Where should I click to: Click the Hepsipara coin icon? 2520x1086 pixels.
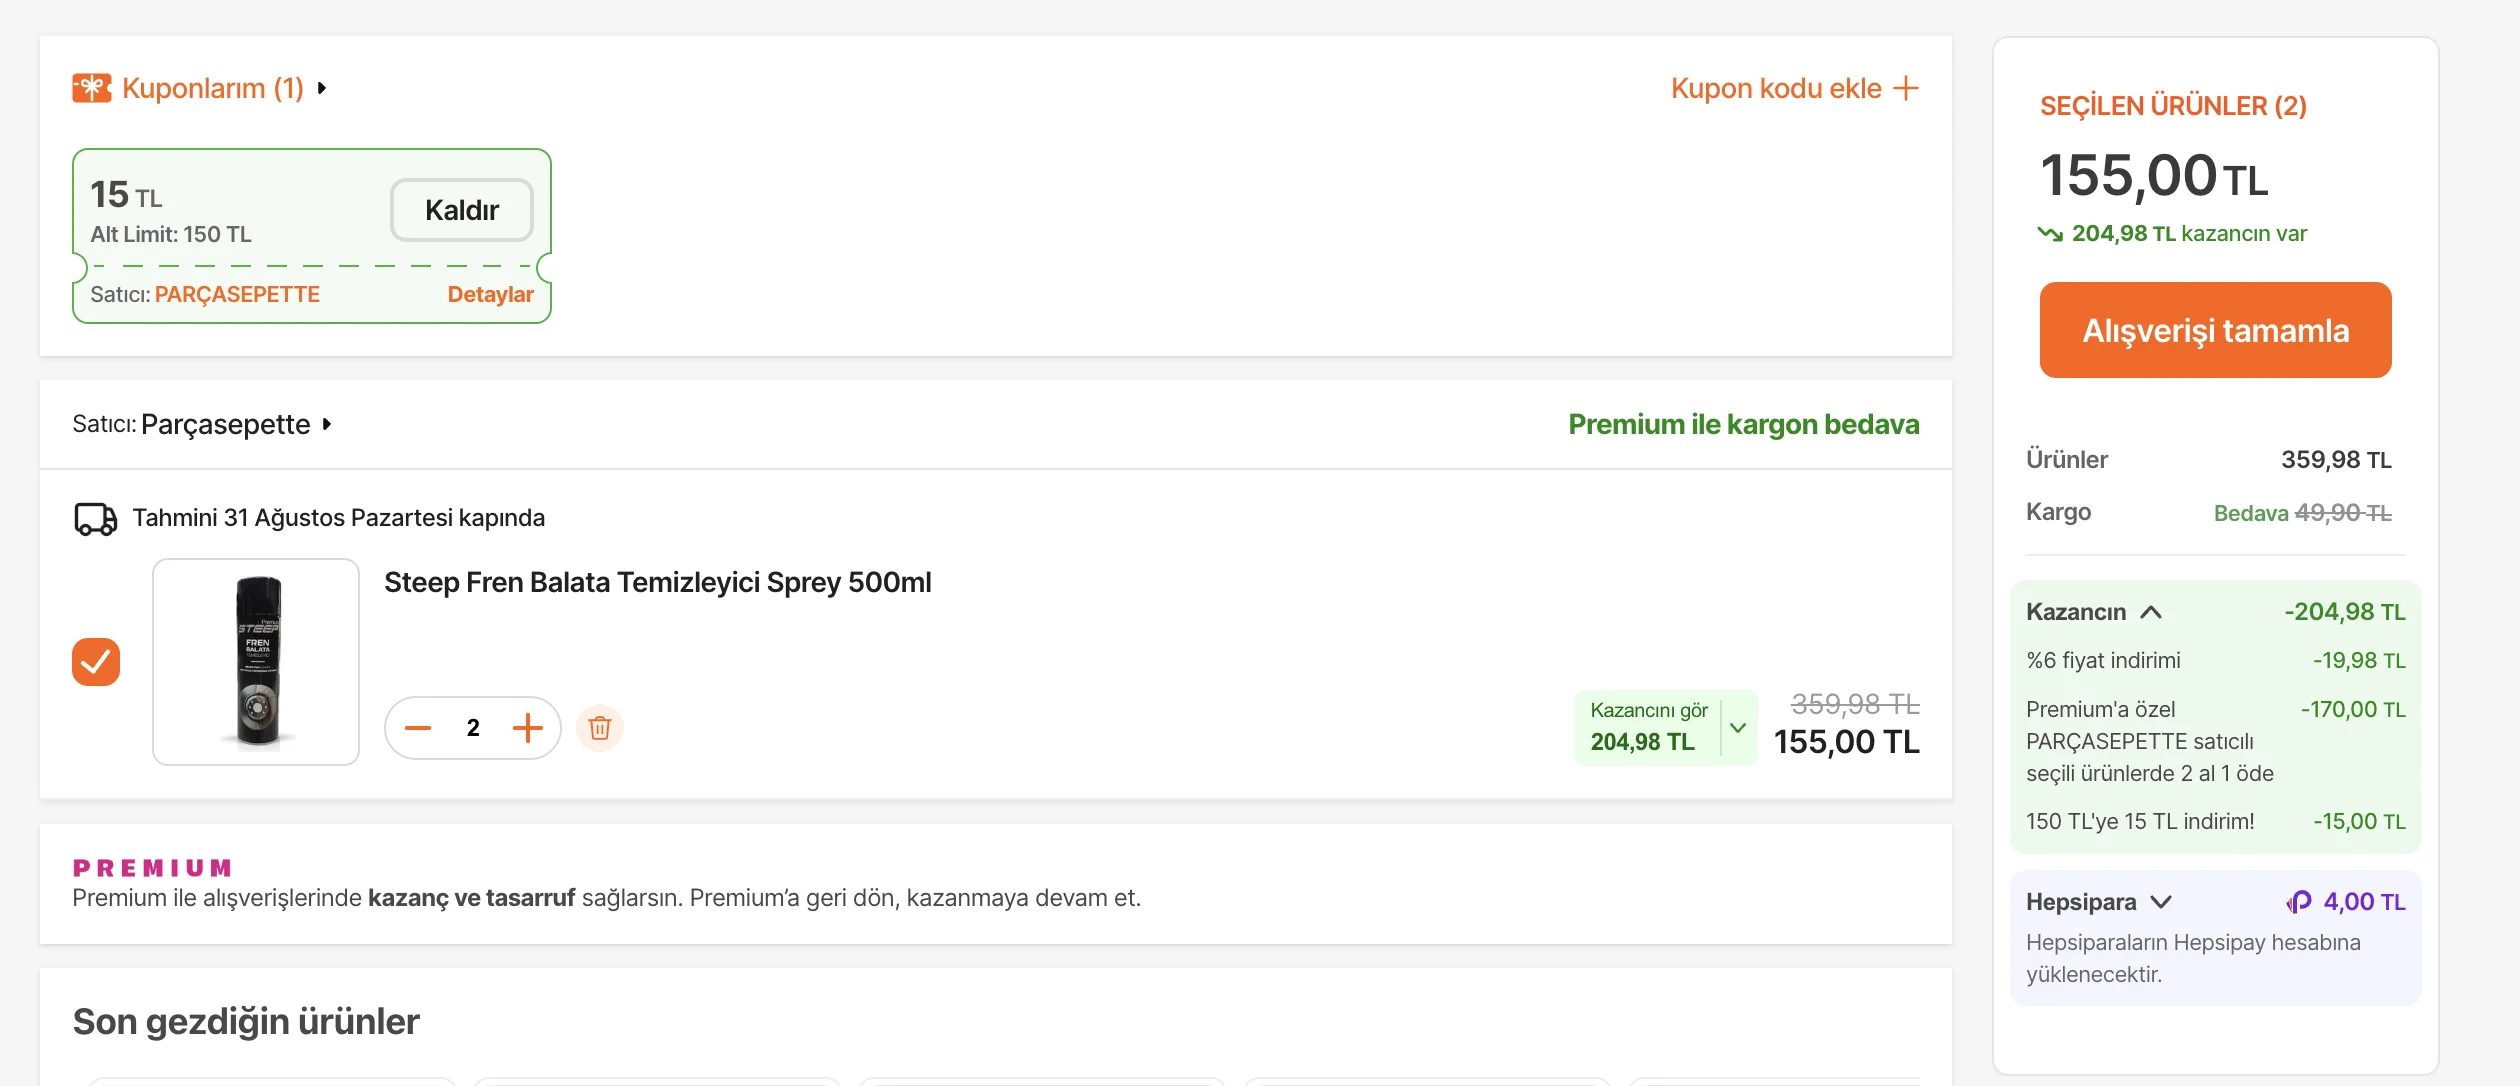2299,902
